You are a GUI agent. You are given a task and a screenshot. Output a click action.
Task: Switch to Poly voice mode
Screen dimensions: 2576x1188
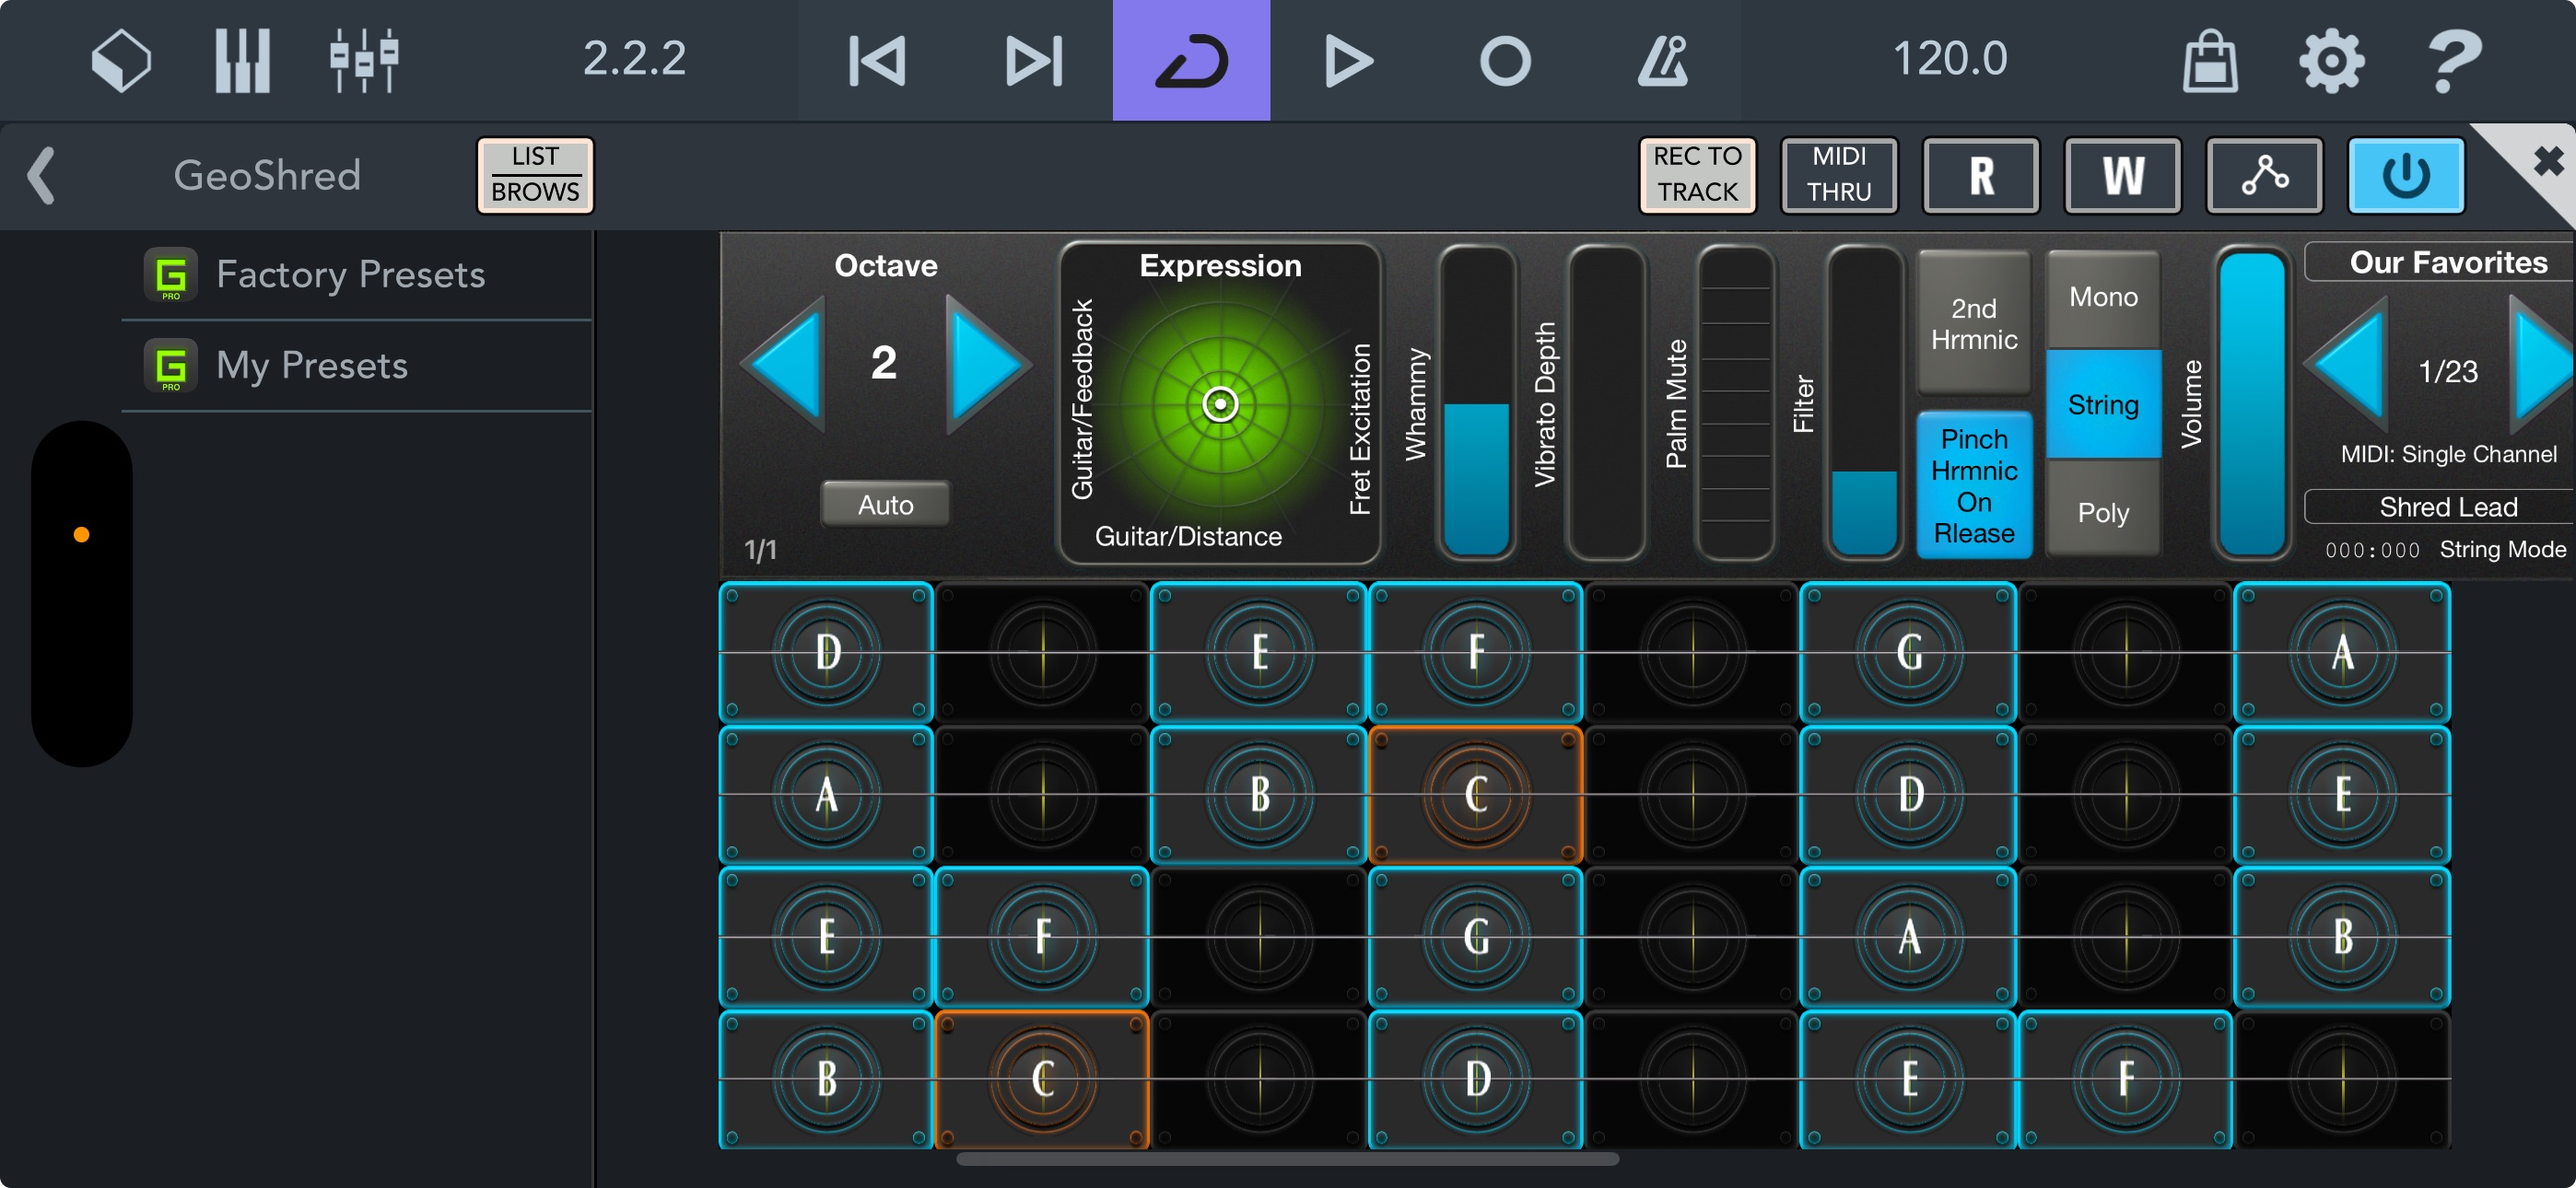[x=2102, y=513]
